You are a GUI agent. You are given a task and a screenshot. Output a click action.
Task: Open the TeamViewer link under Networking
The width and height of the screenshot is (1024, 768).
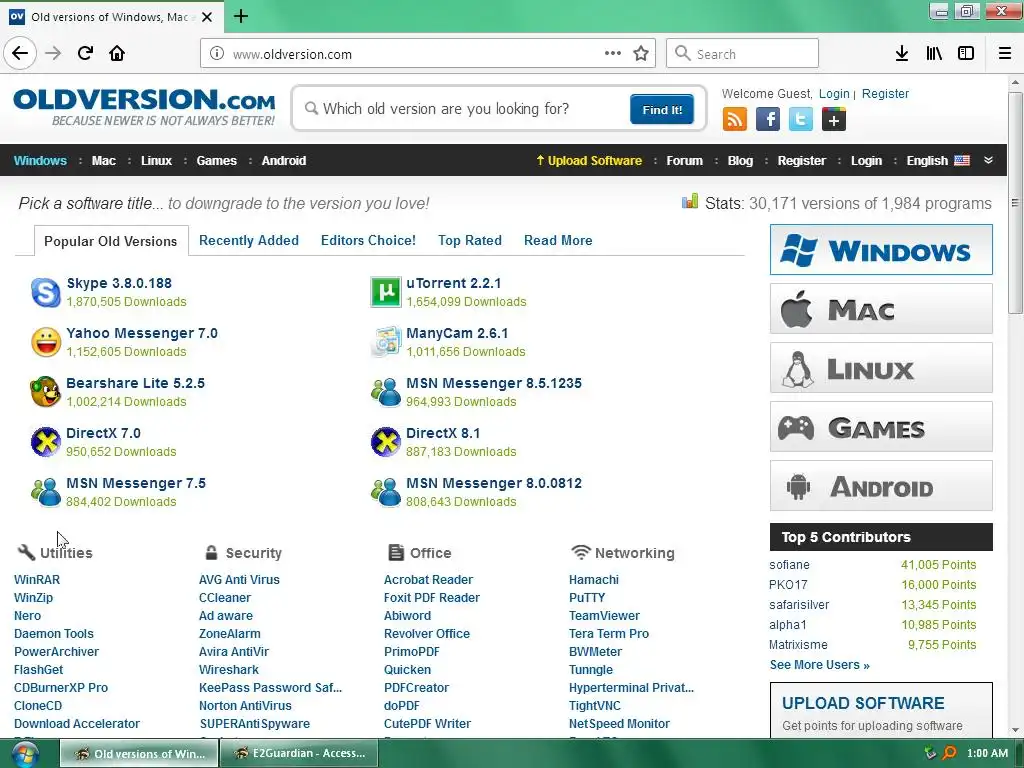coord(604,615)
